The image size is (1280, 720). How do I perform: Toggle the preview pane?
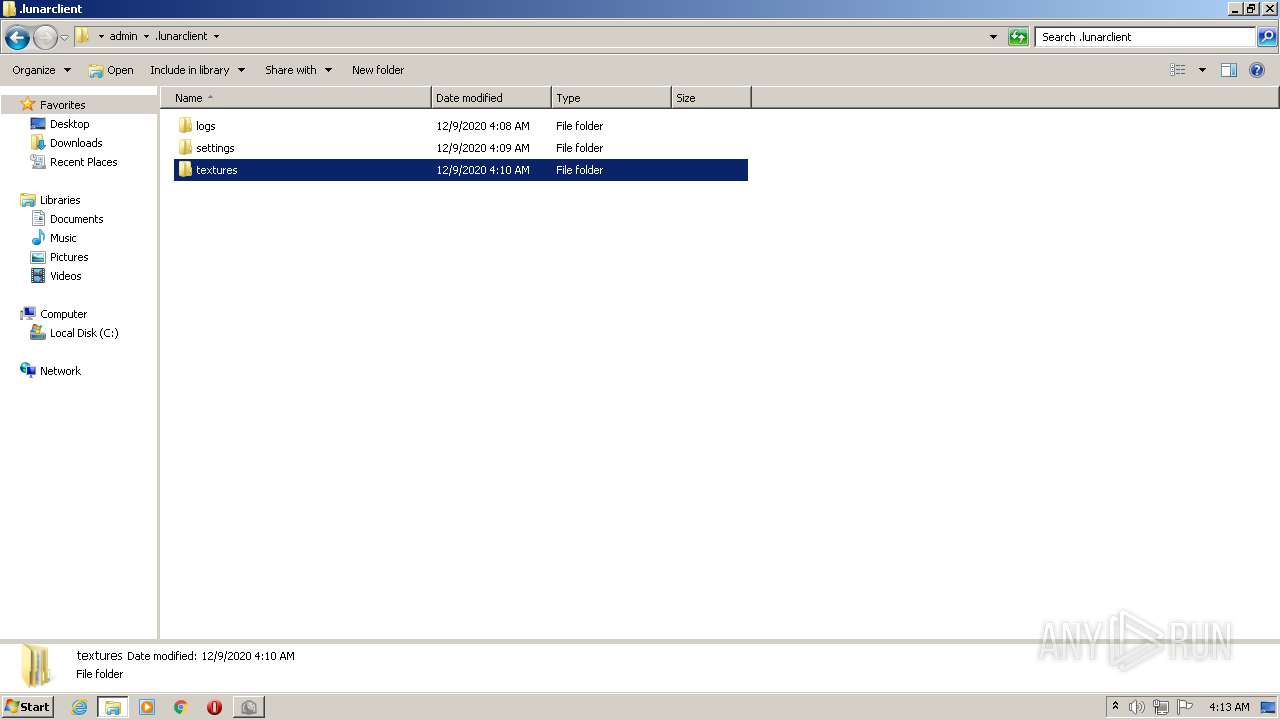pos(1229,70)
